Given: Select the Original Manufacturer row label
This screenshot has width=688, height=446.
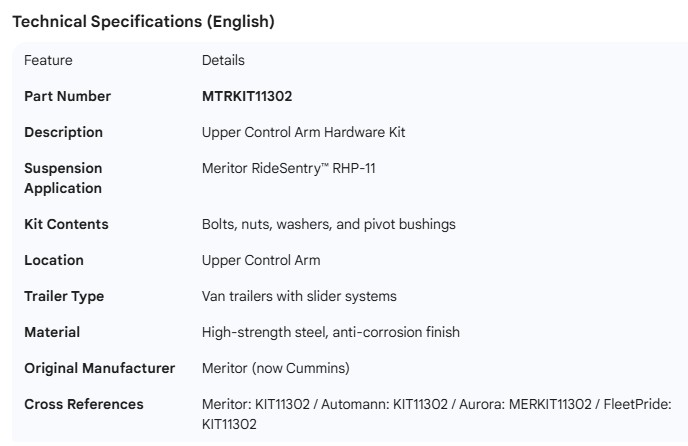Looking at the screenshot, I should coord(99,368).
